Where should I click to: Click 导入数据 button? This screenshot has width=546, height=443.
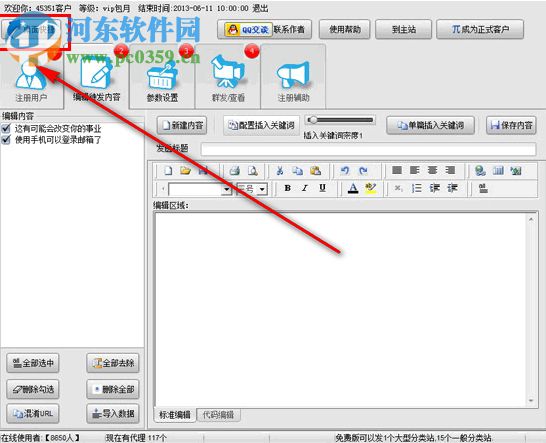click(113, 413)
